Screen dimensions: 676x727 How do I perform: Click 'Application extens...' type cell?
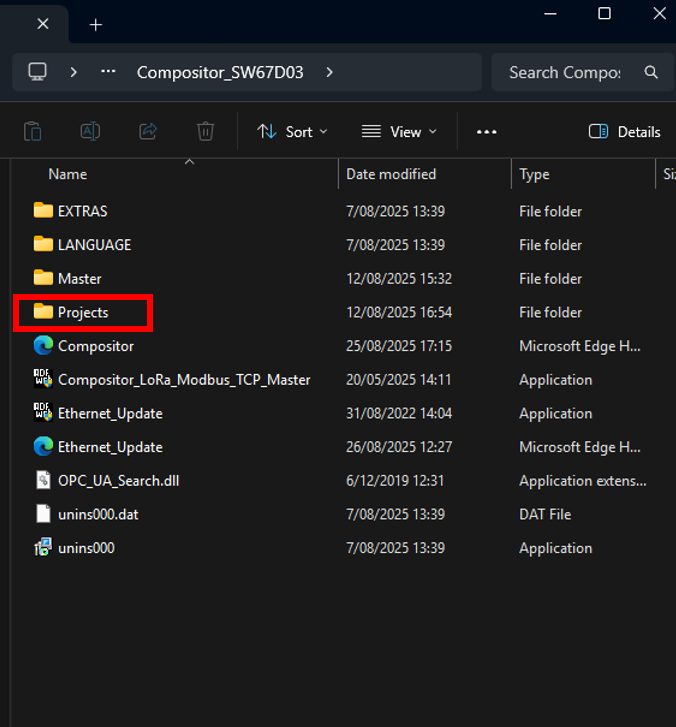click(x=583, y=481)
